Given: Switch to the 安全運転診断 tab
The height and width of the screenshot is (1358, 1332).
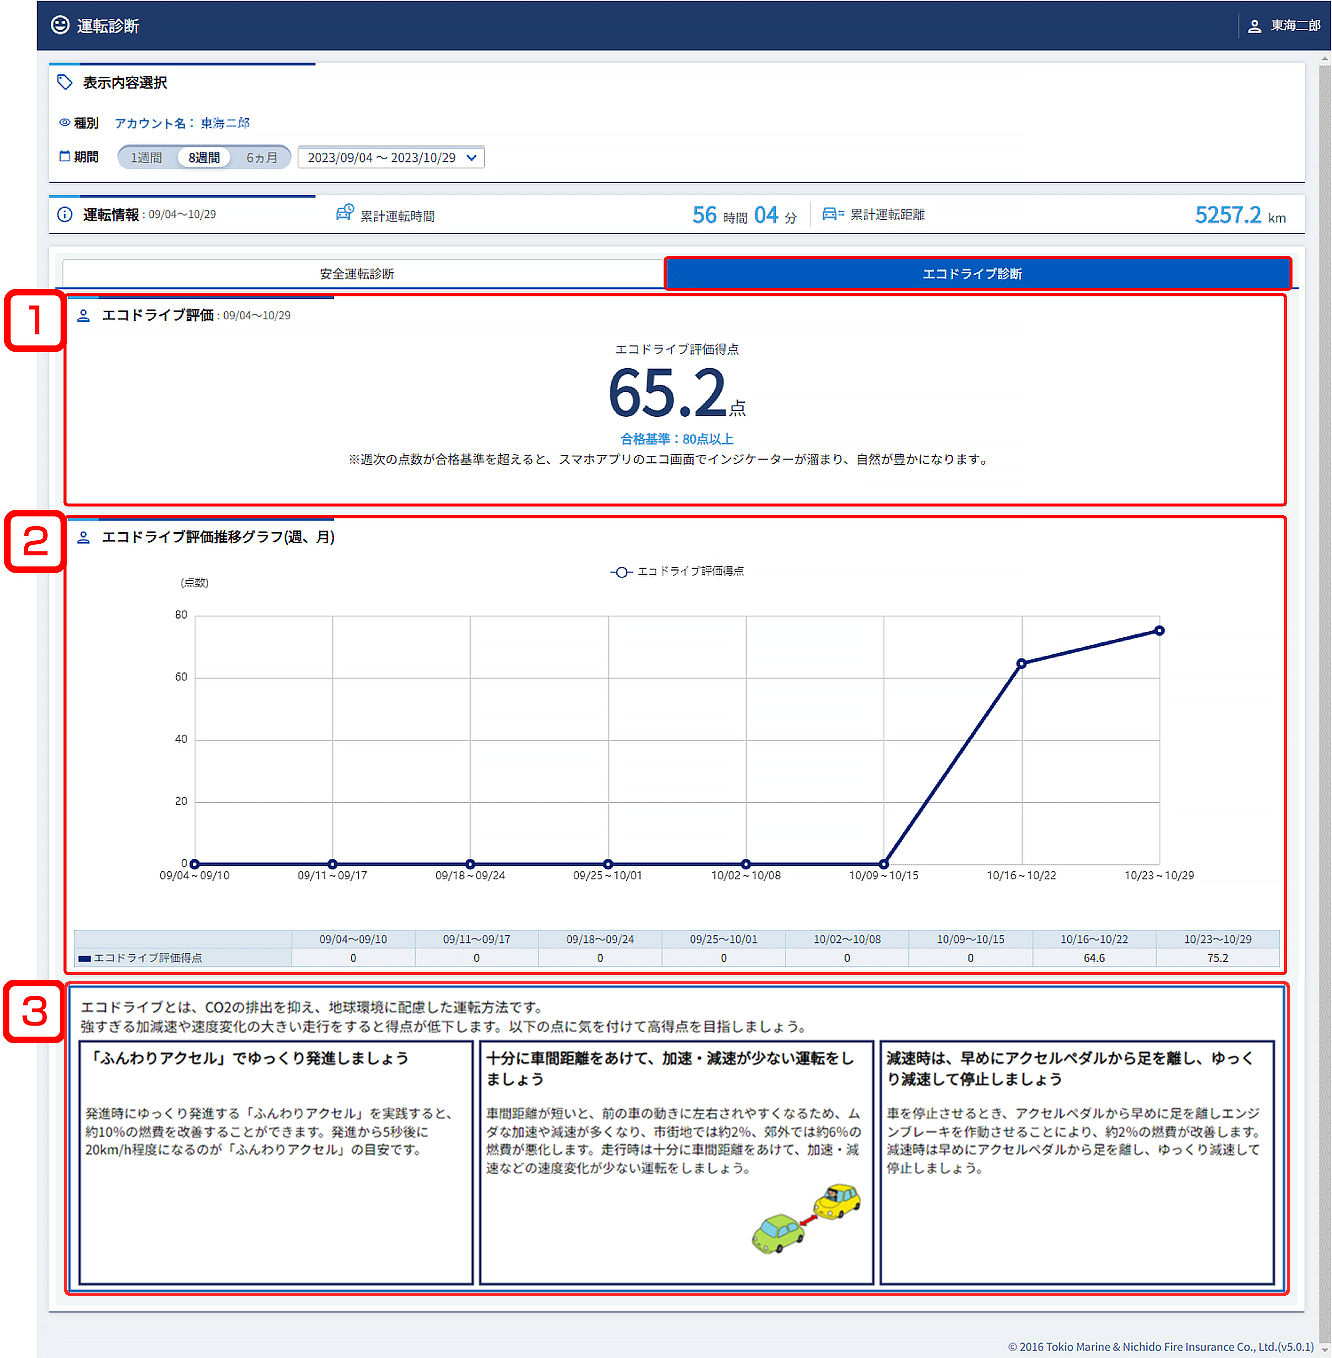Looking at the screenshot, I should coord(357,274).
